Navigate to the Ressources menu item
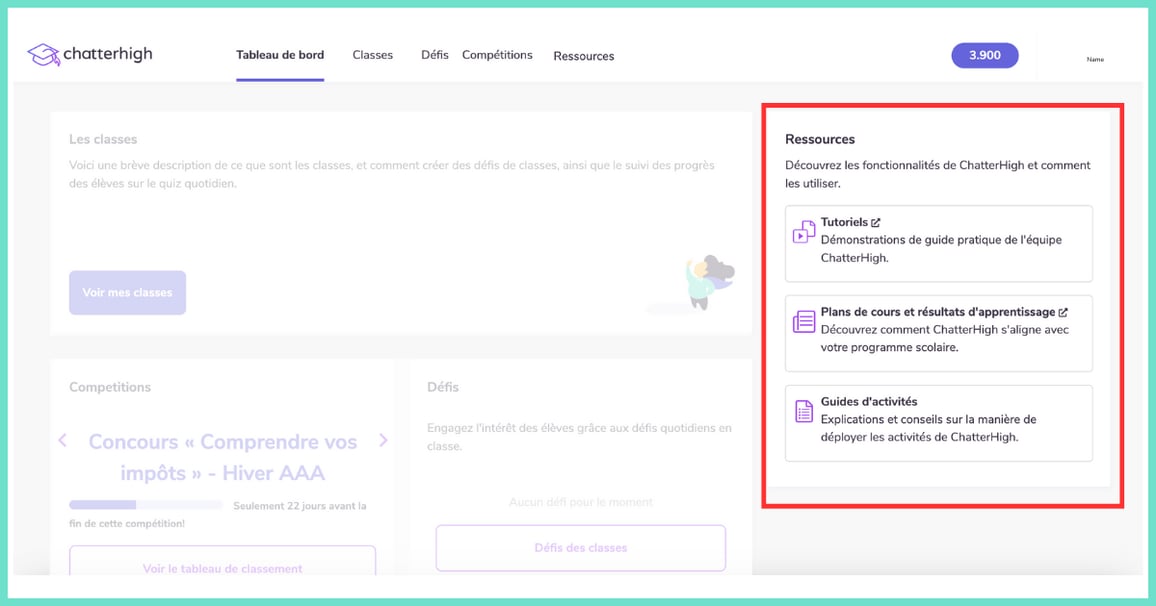This screenshot has width=1156, height=606. coord(583,57)
